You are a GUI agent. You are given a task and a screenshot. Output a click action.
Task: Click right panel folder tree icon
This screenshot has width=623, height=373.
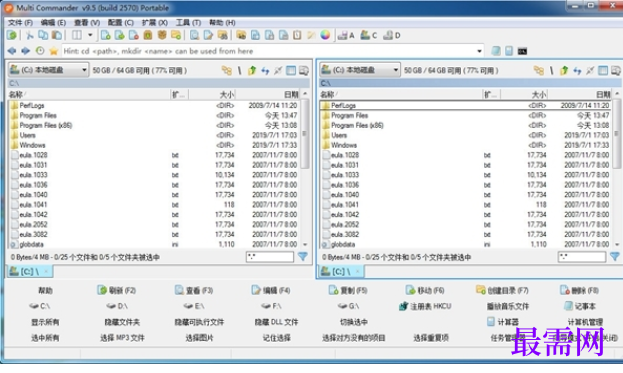(538, 71)
